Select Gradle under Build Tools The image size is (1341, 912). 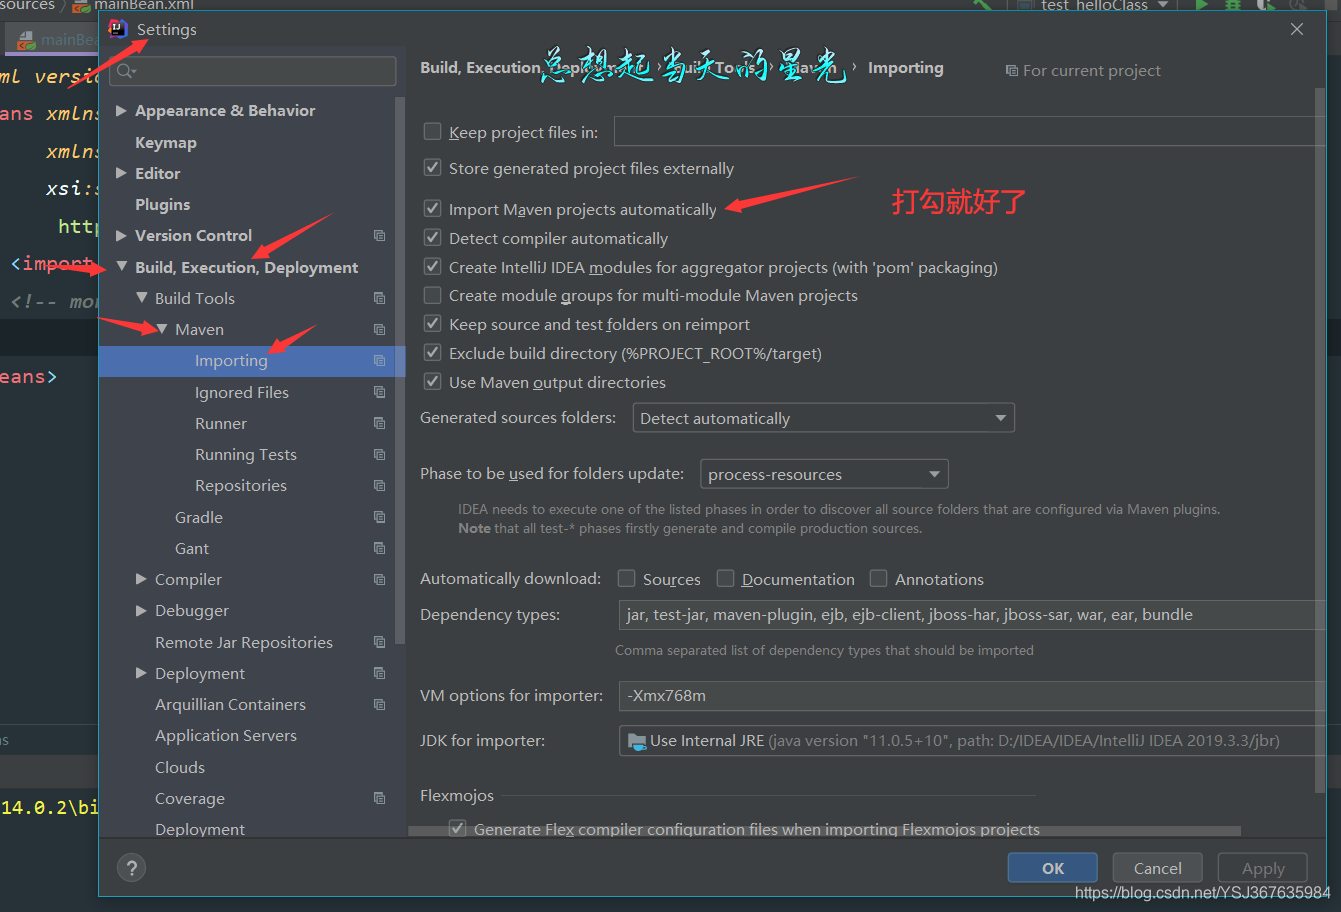point(199,517)
